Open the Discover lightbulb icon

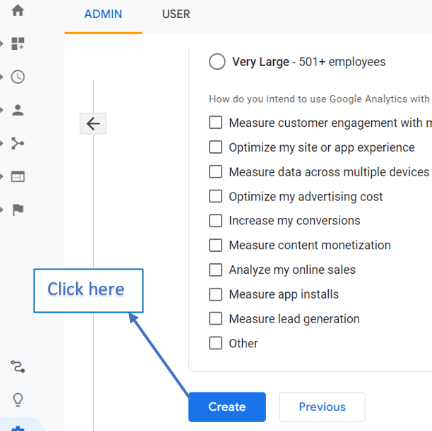point(18,399)
